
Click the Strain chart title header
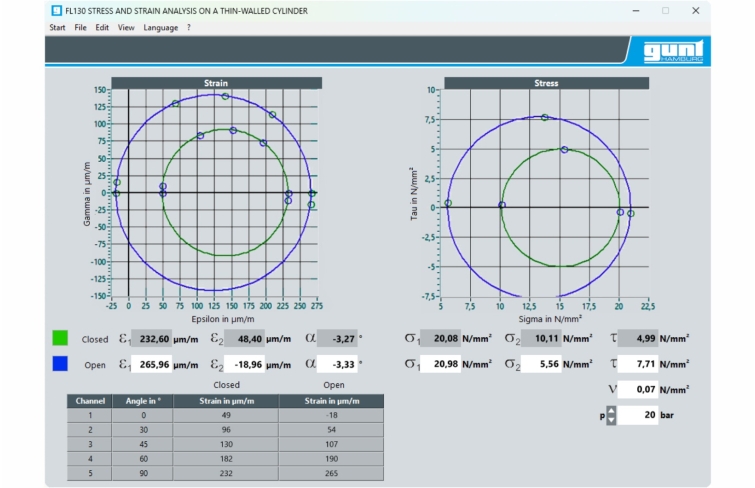point(216,83)
